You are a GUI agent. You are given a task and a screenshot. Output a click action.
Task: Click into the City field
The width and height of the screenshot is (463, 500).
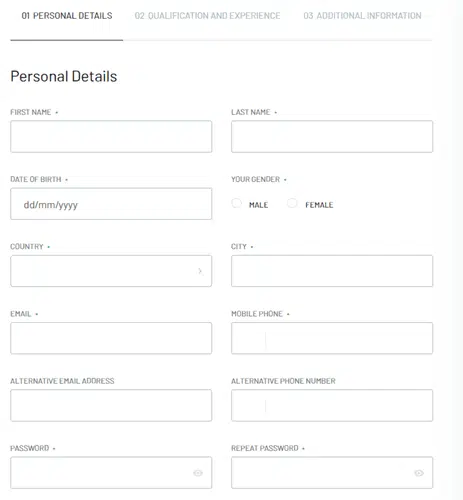click(332, 271)
